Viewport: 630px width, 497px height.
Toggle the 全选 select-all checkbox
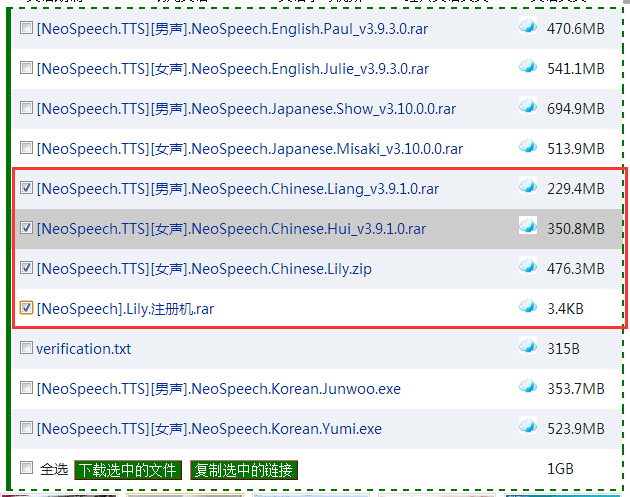[27, 468]
